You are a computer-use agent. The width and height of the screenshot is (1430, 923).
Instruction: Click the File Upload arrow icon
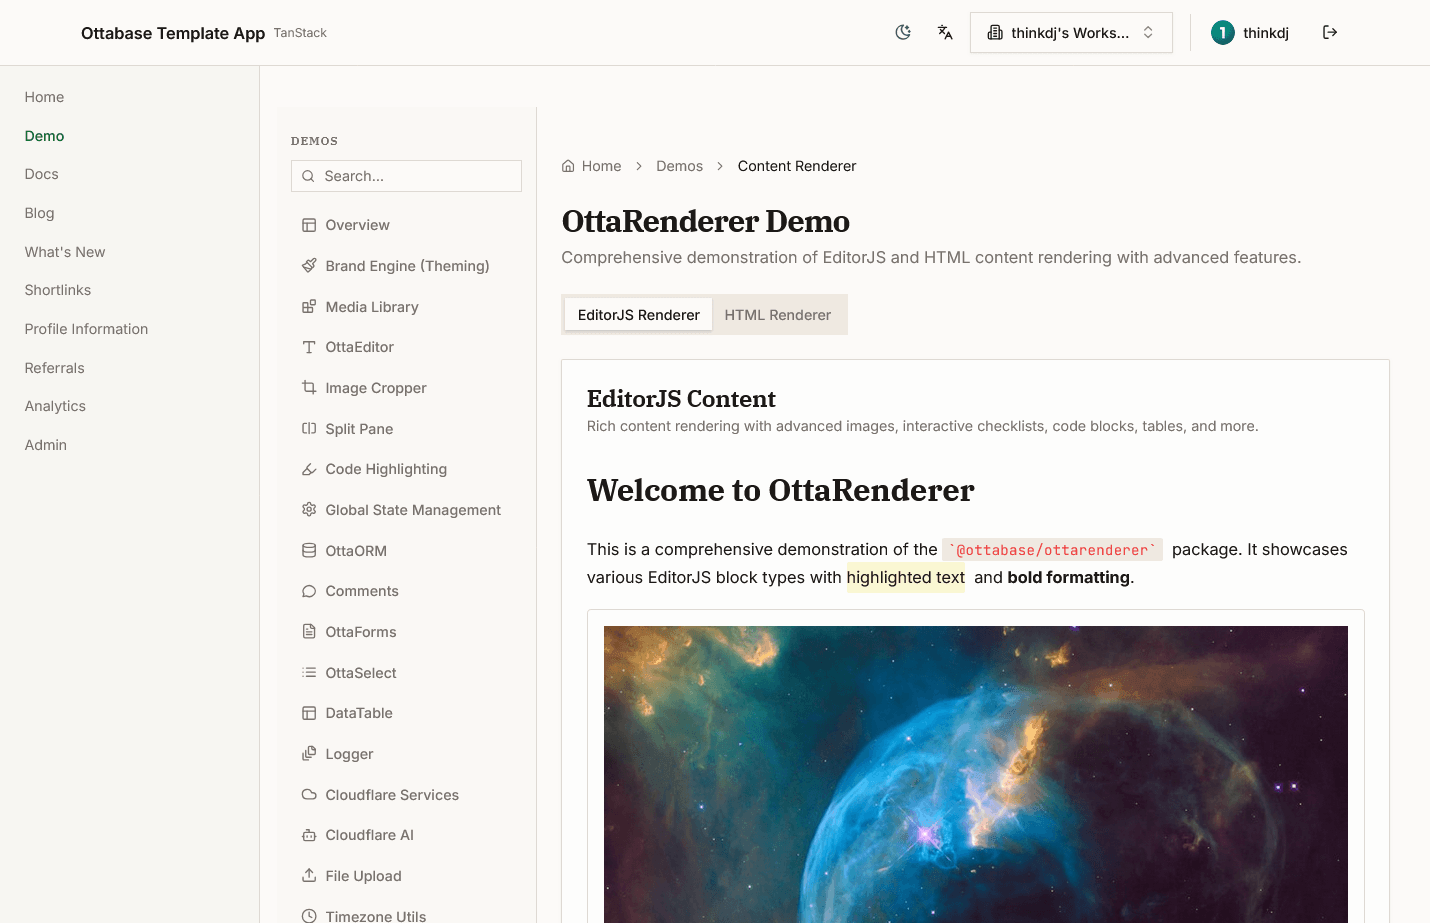[x=309, y=876]
